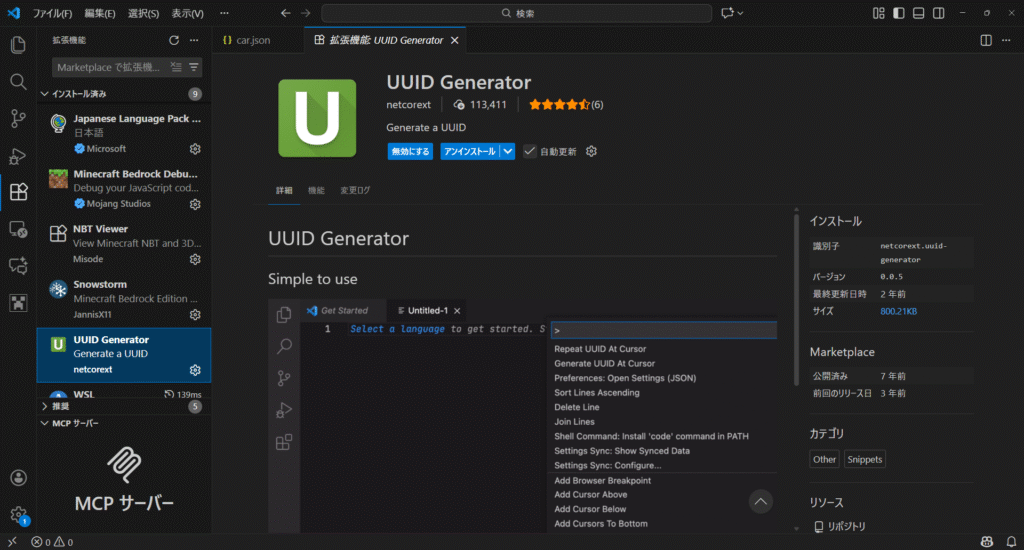Click the Marketplace extension search field
The width and height of the screenshot is (1024, 550).
(x=108, y=67)
